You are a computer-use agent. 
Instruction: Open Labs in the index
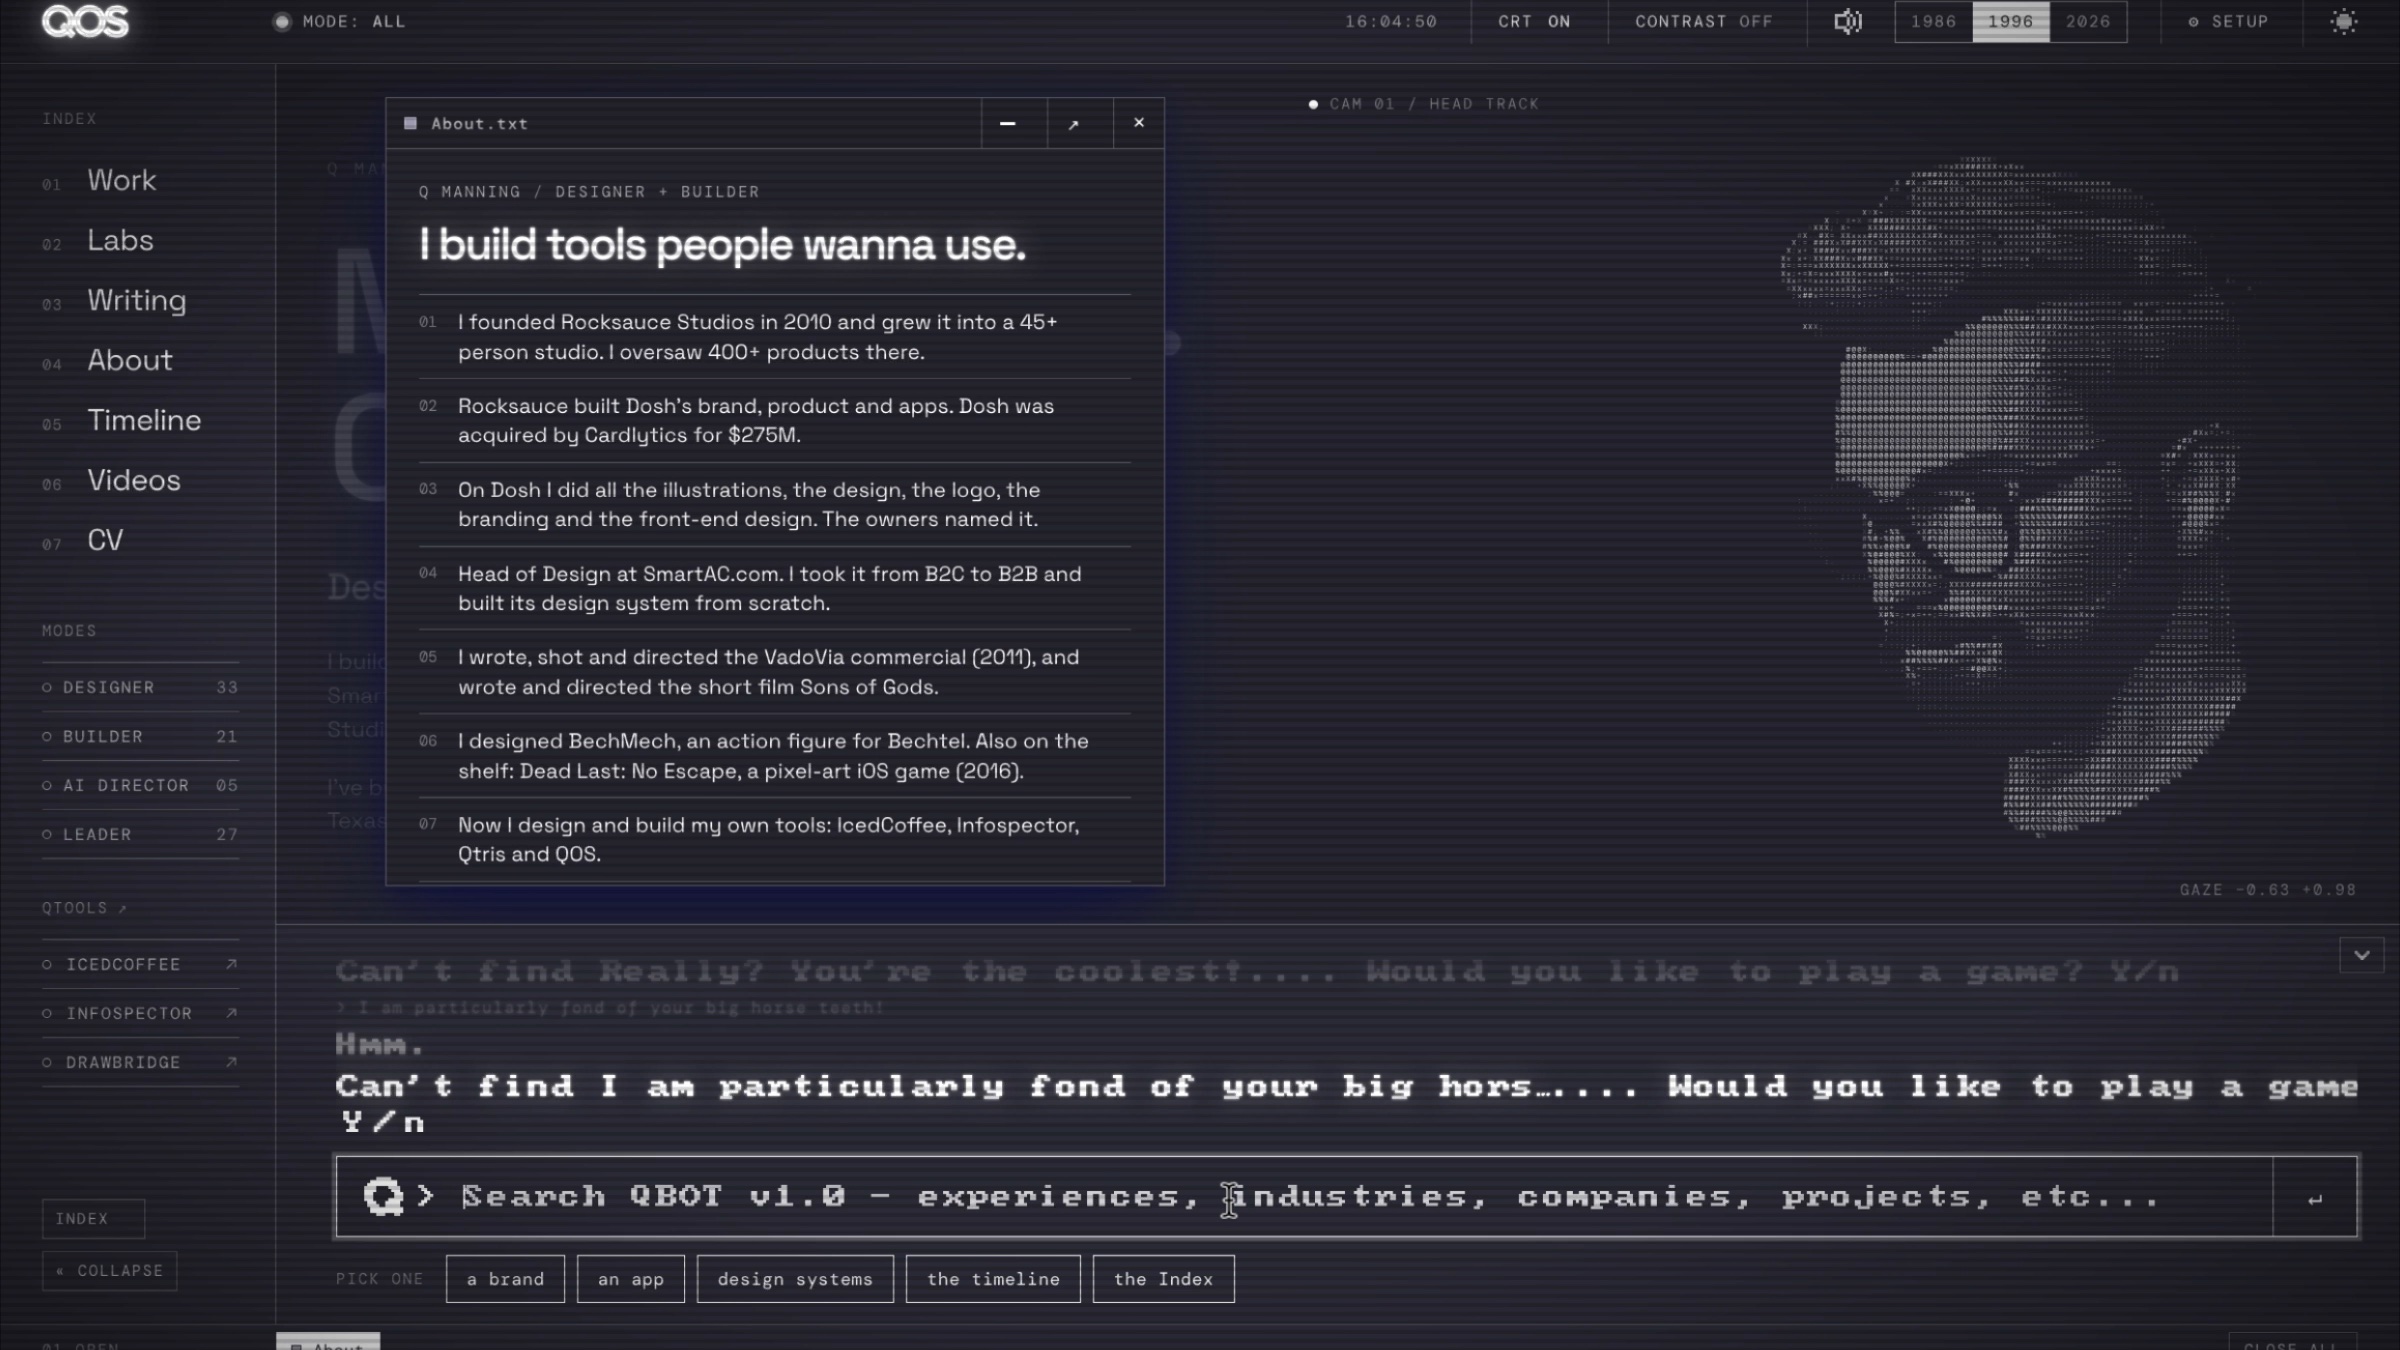[x=120, y=240]
